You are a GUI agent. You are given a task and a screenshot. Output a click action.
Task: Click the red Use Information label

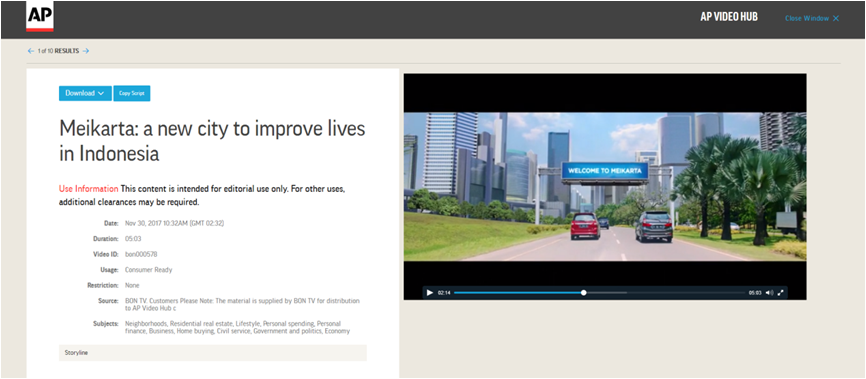coord(88,189)
